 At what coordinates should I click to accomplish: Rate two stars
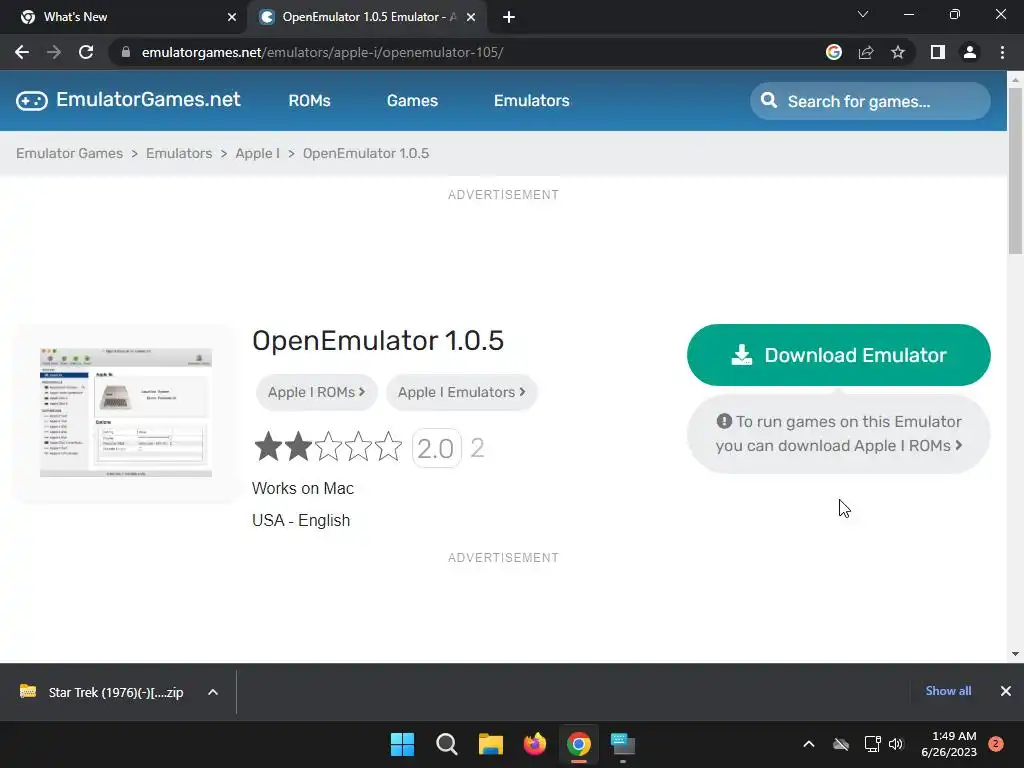click(x=298, y=447)
